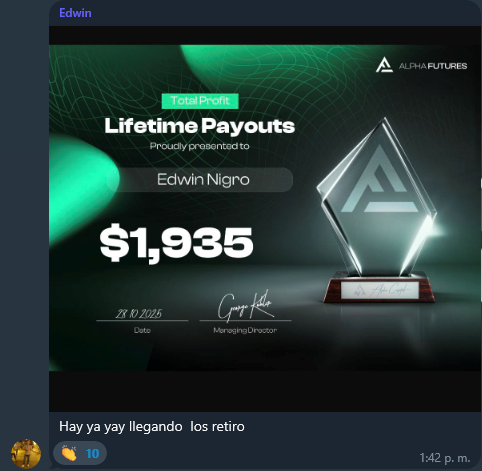482x471 pixels.
Task: Click the green "Total Profit" badge
Action: 200,101
